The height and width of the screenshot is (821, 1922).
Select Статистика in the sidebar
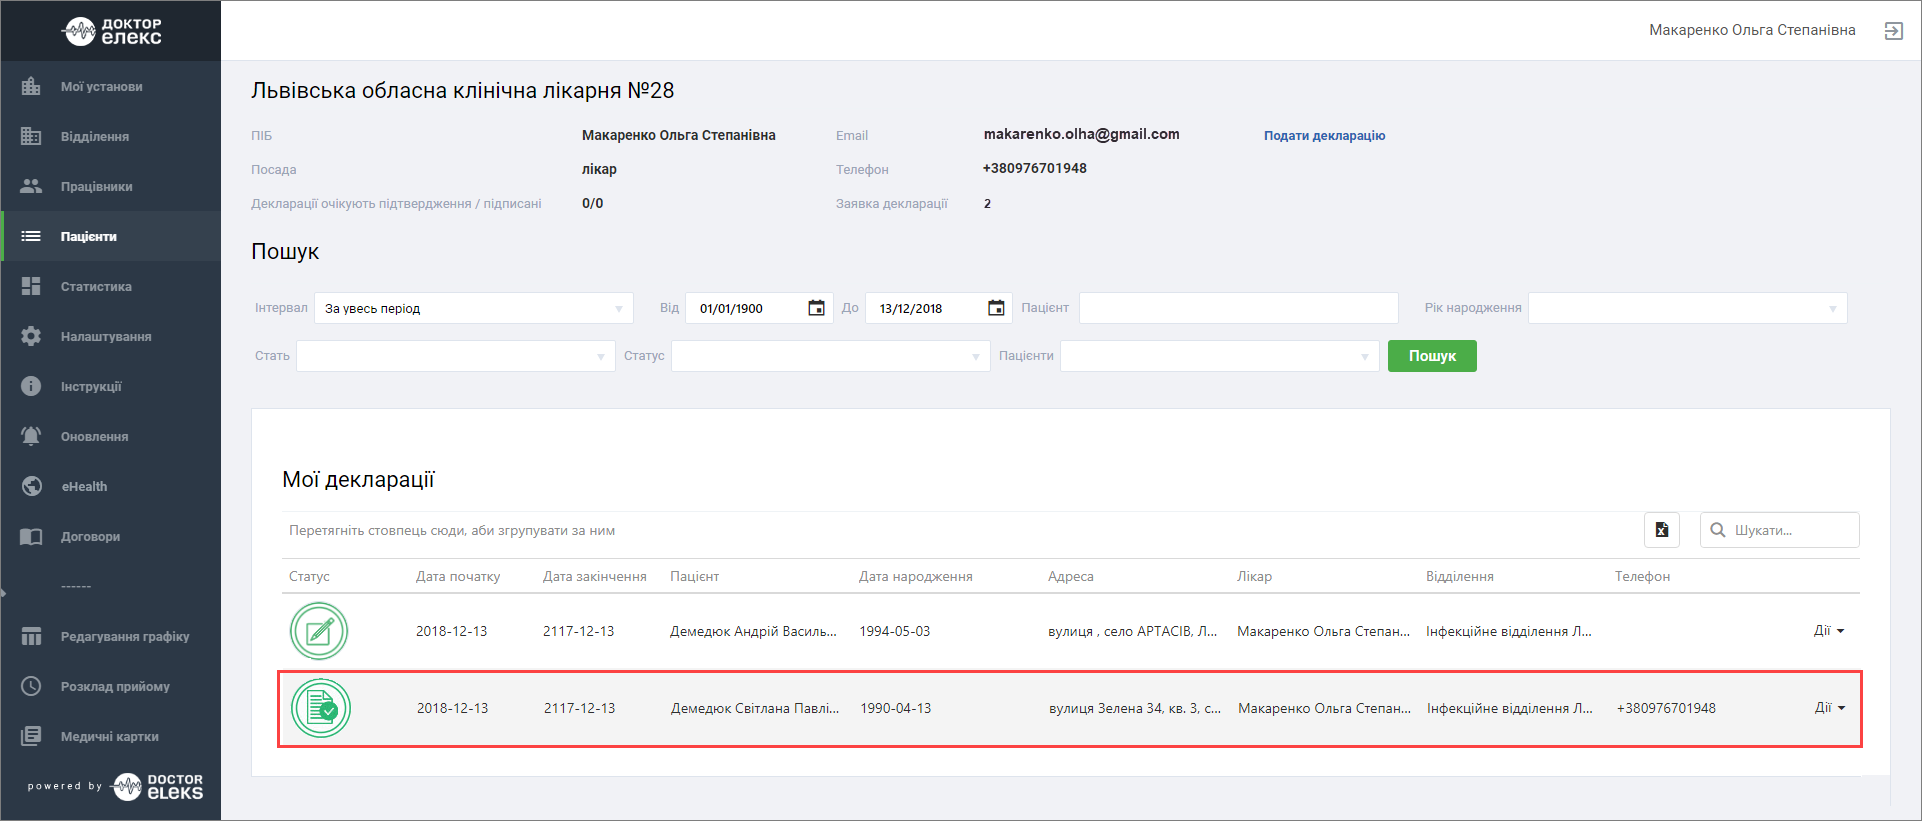96,287
